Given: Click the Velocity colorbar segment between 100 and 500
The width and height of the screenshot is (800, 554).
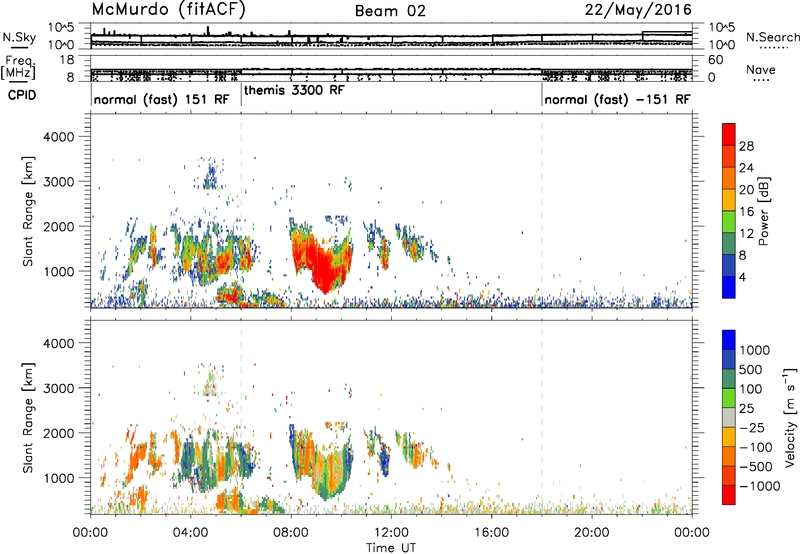Looking at the screenshot, I should click(729, 379).
